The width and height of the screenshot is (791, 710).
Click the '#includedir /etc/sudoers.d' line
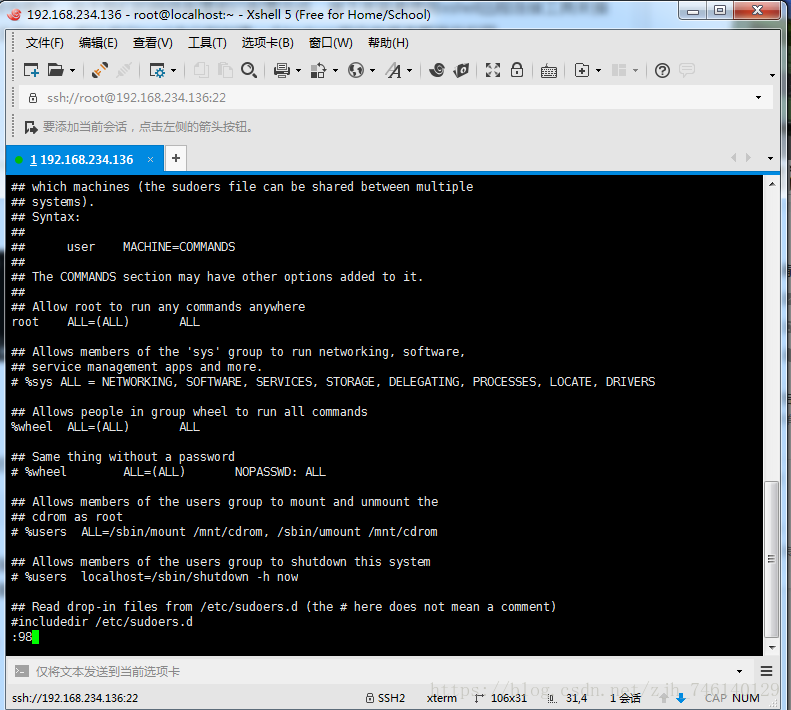click(x=102, y=622)
